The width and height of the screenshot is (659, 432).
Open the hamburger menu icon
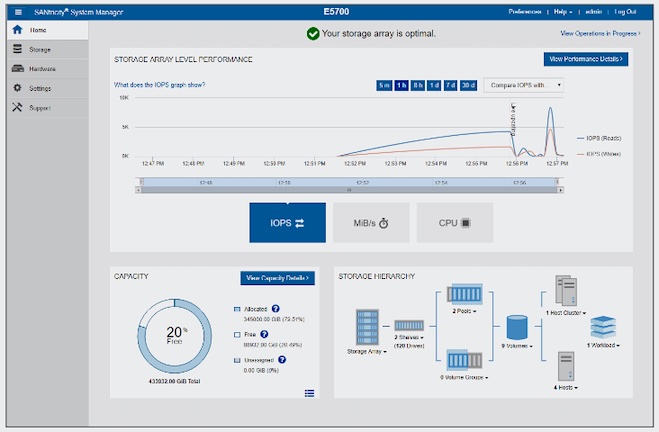[18, 11]
